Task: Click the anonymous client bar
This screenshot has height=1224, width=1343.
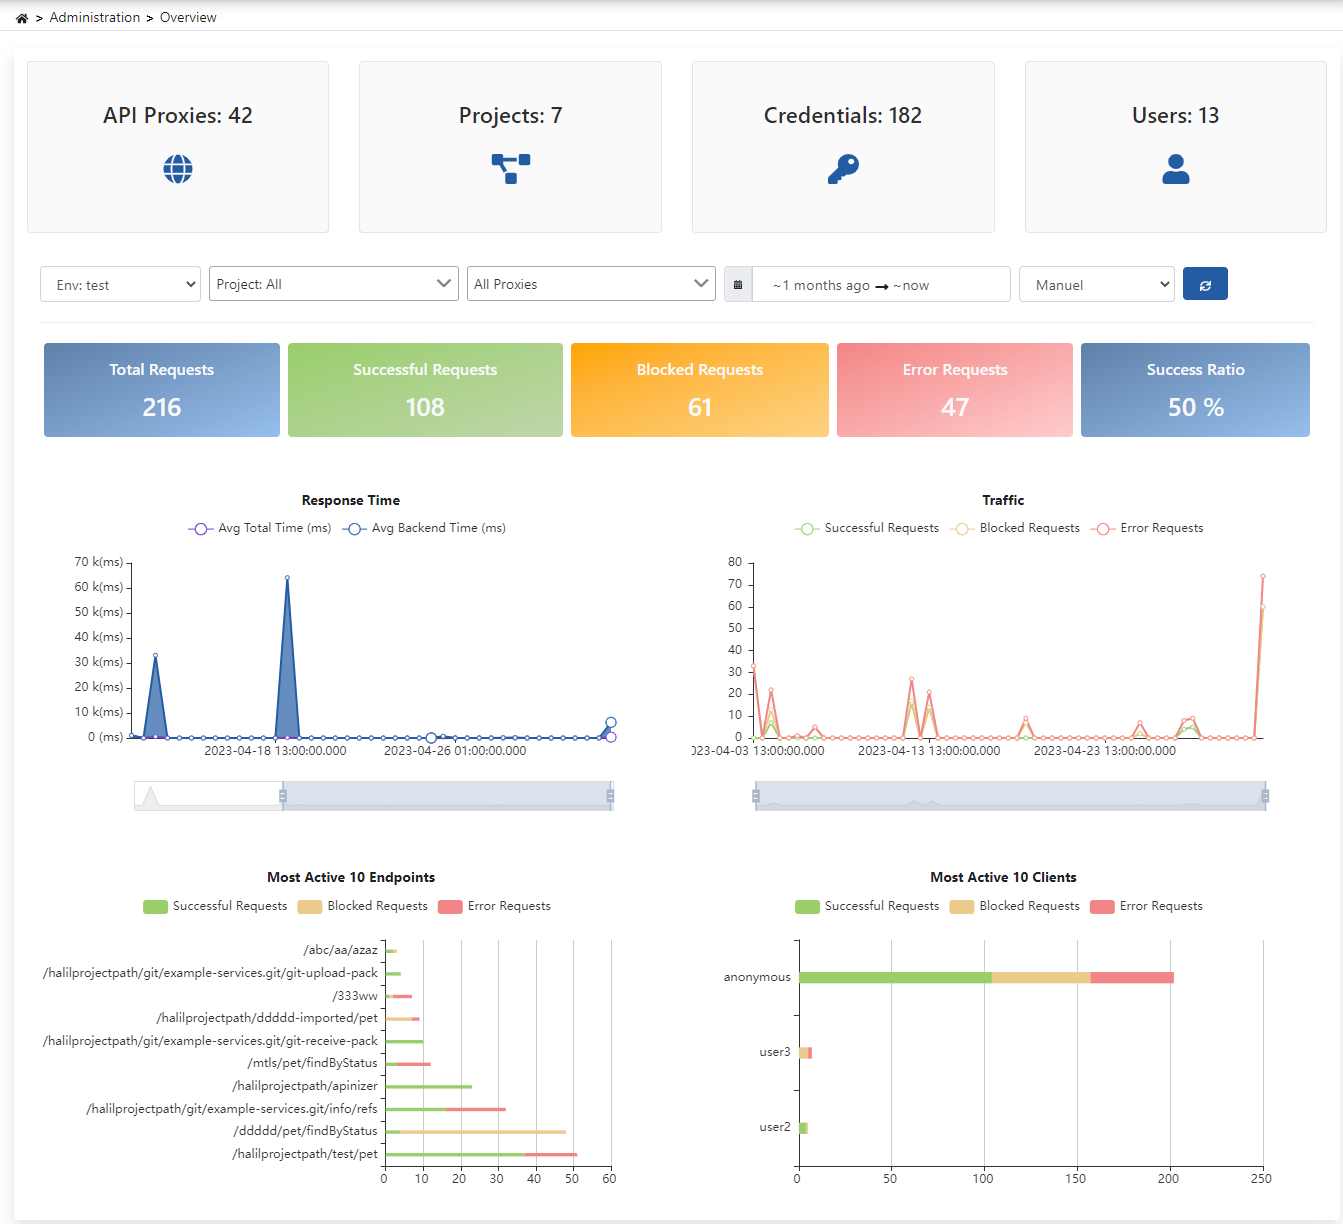Action: pyautogui.click(x=986, y=977)
